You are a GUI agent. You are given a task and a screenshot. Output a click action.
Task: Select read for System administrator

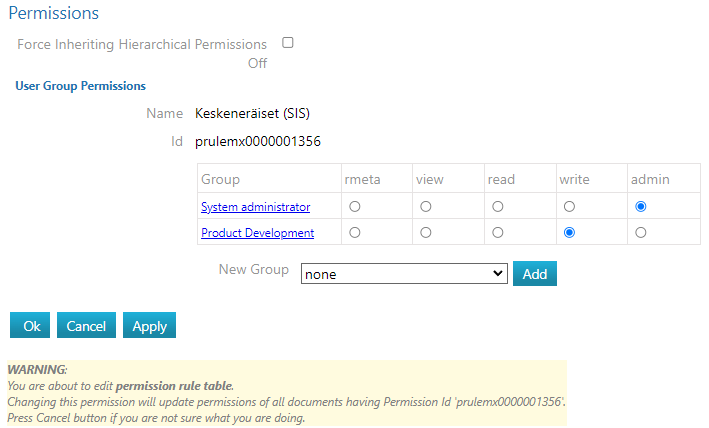[x=498, y=207]
